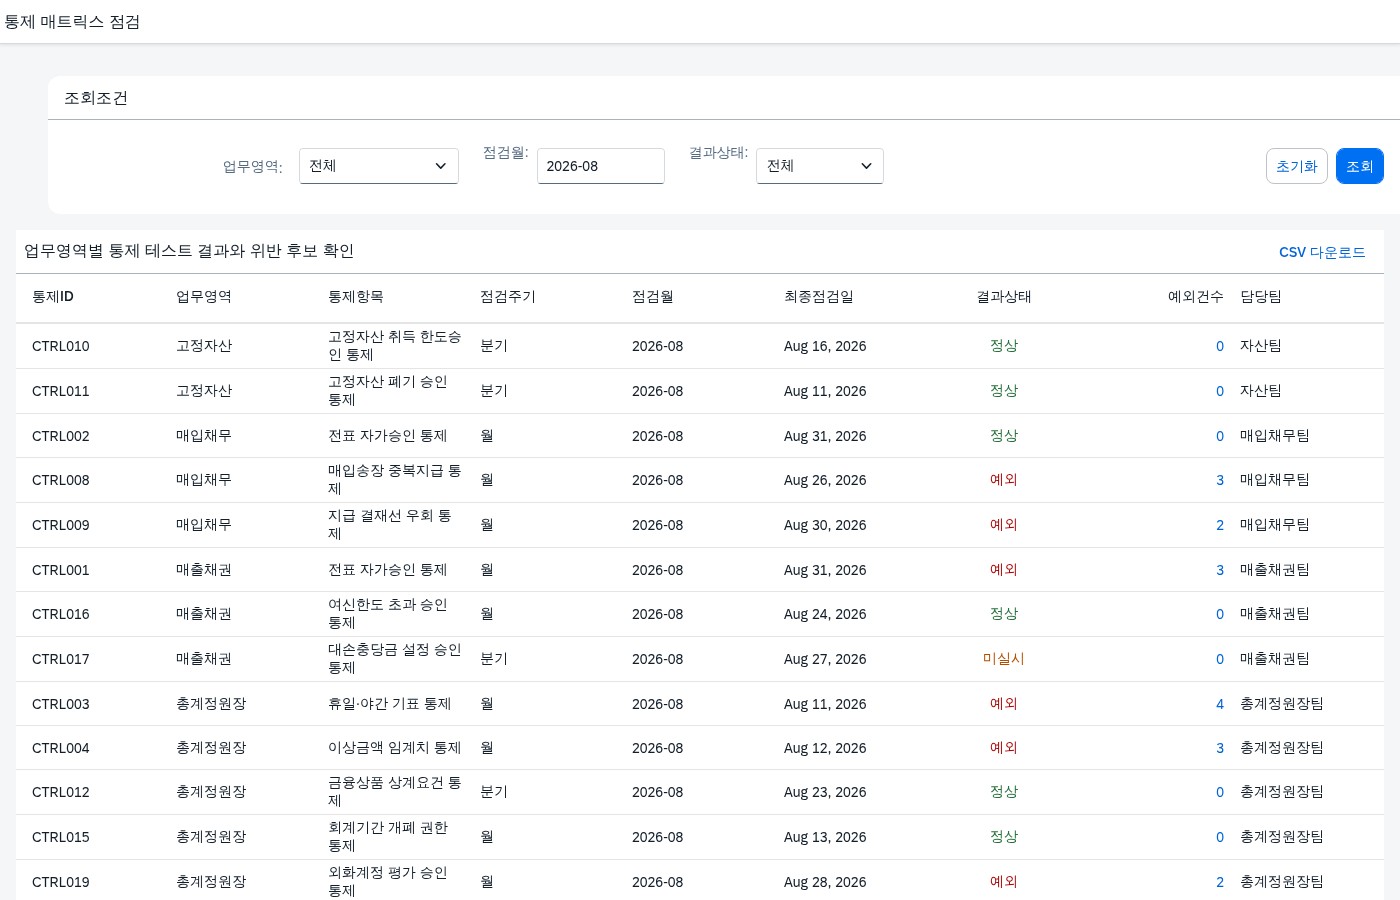The image size is (1400, 900).
Task: Select the CTRL015 row ID
Action: (61, 837)
